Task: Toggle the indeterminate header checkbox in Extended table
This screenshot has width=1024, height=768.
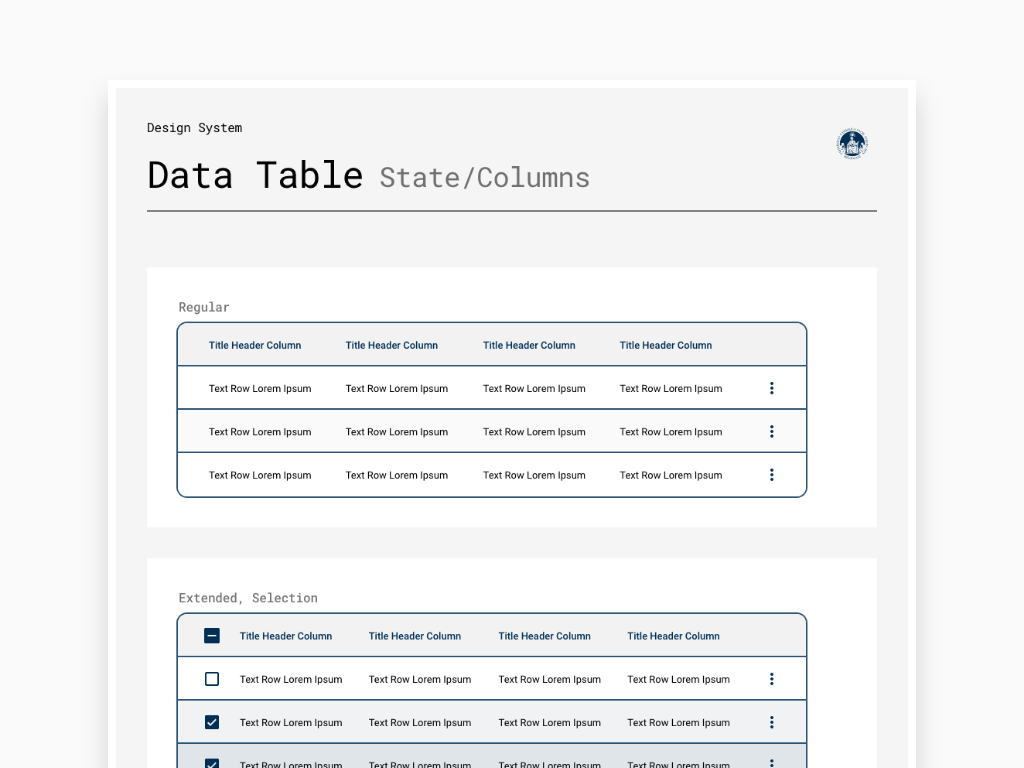Action: pos(212,635)
